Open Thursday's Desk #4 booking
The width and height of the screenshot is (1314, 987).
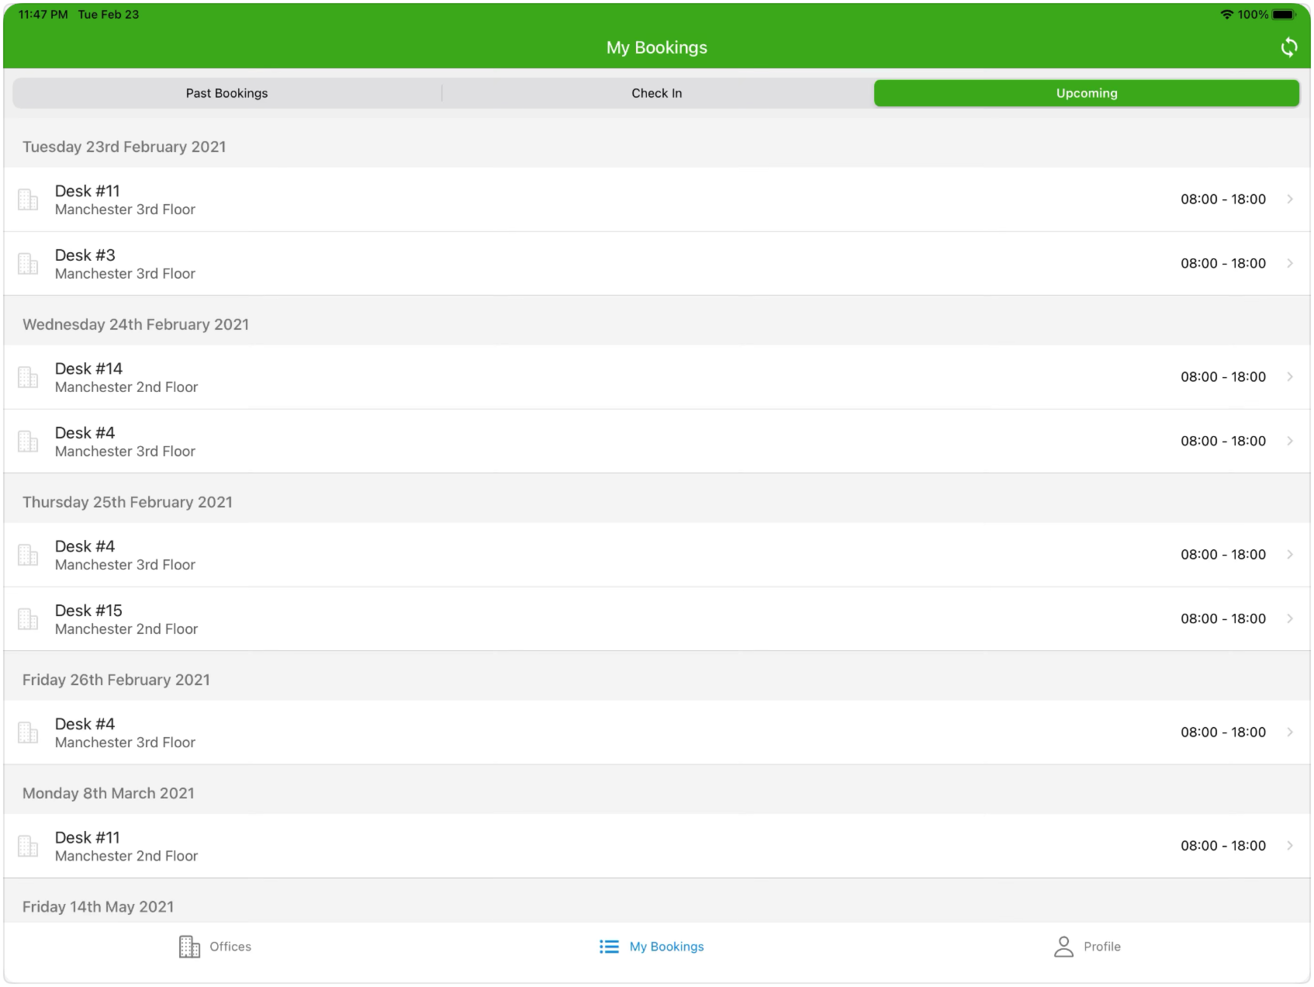[600, 555]
